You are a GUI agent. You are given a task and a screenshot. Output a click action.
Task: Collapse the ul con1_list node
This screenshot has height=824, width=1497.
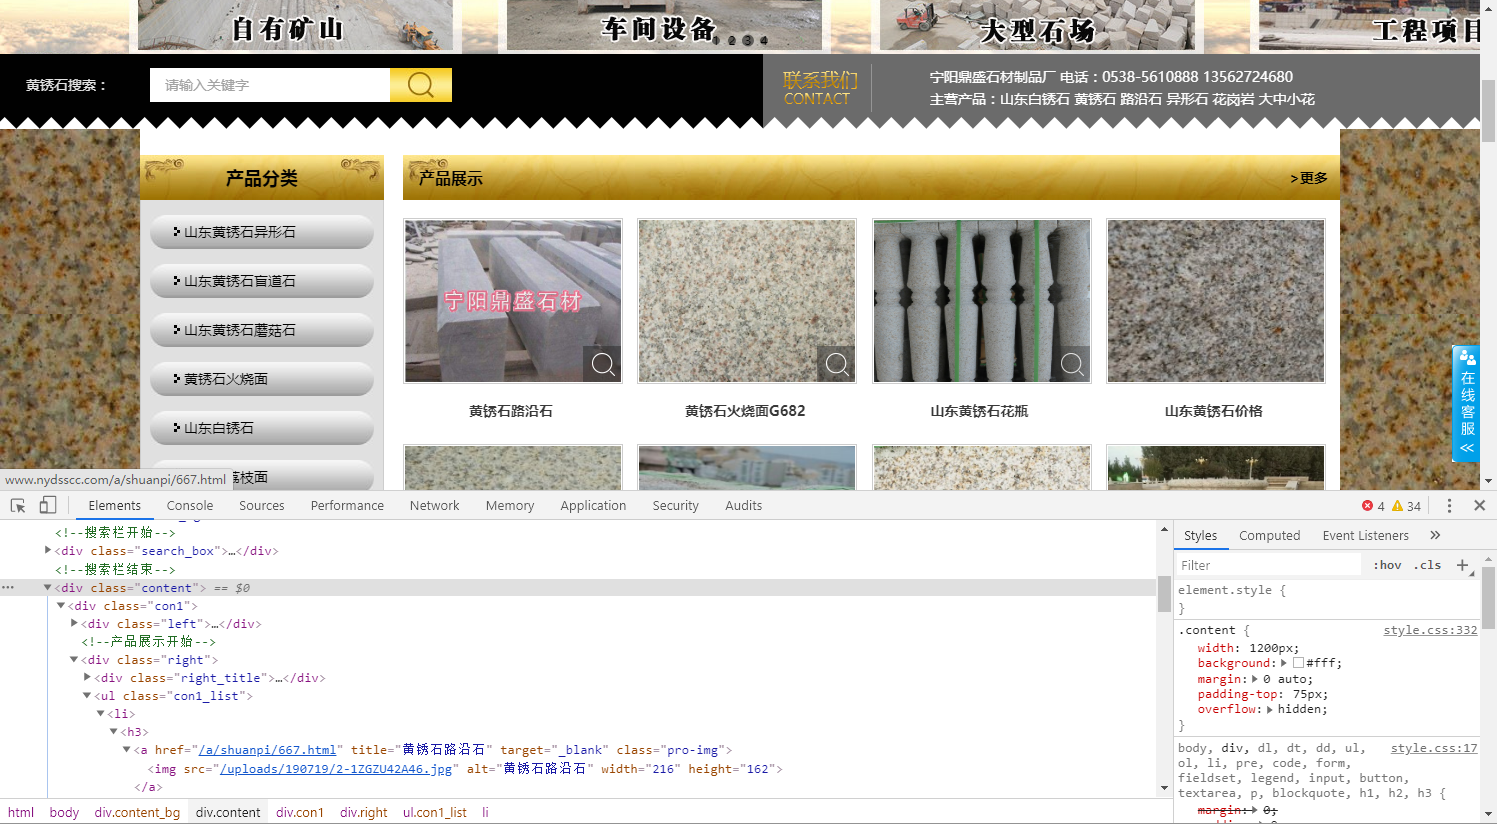[x=87, y=696]
